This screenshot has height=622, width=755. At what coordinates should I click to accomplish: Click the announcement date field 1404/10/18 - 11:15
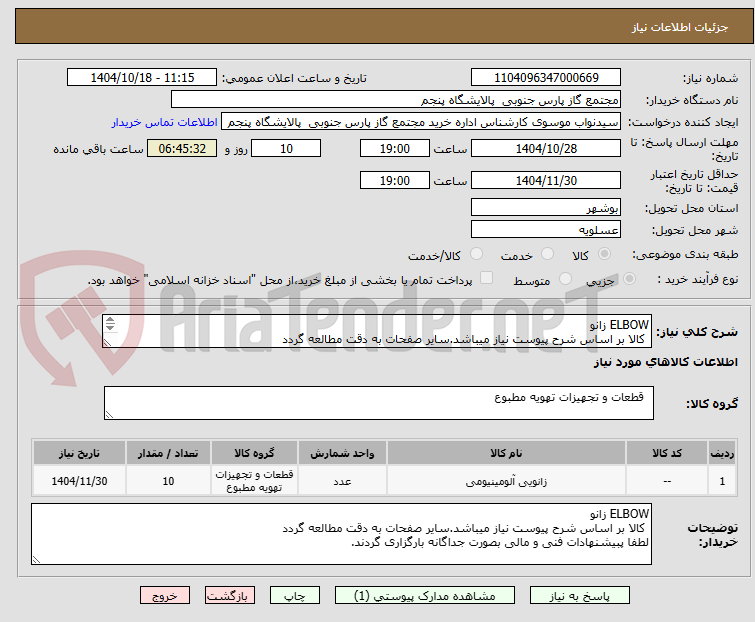click(142, 78)
